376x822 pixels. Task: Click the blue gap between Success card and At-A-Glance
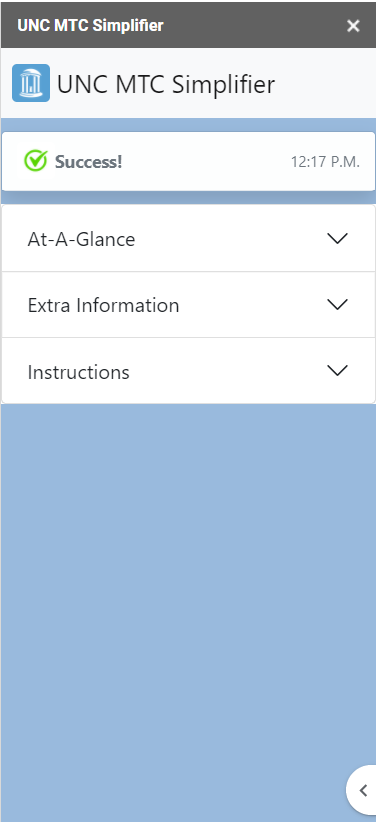point(188,198)
